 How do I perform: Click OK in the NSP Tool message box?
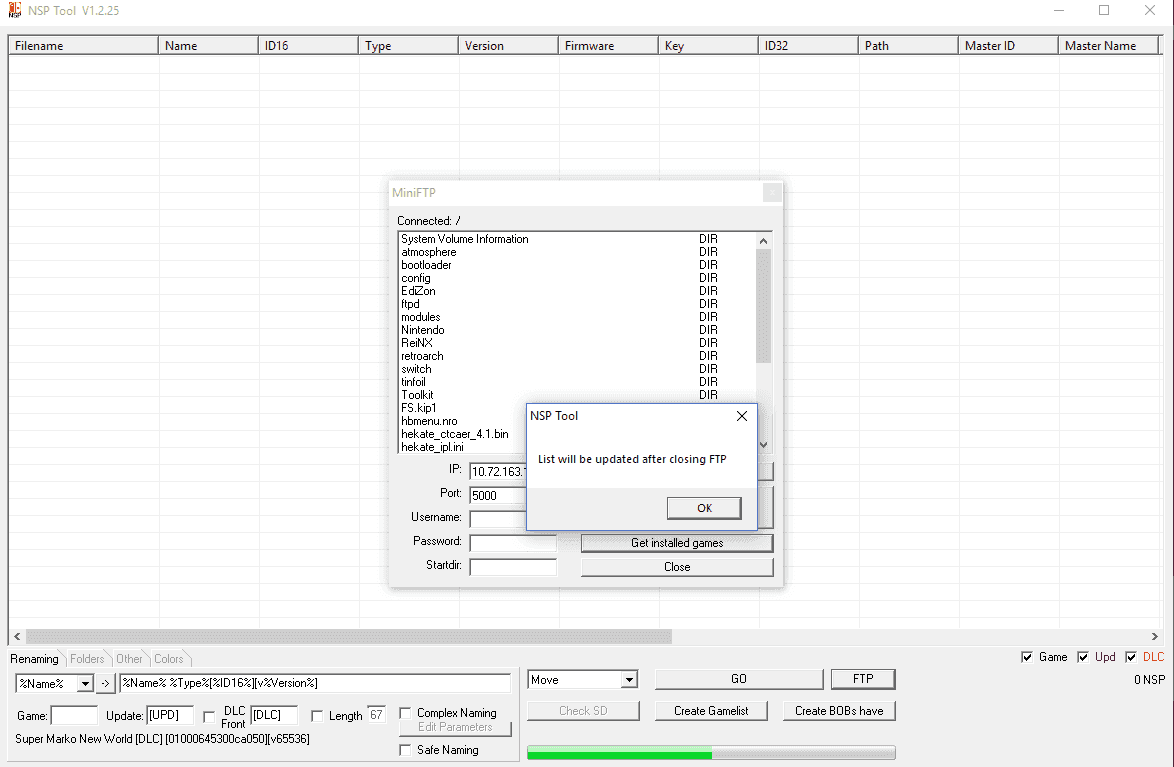[704, 508]
